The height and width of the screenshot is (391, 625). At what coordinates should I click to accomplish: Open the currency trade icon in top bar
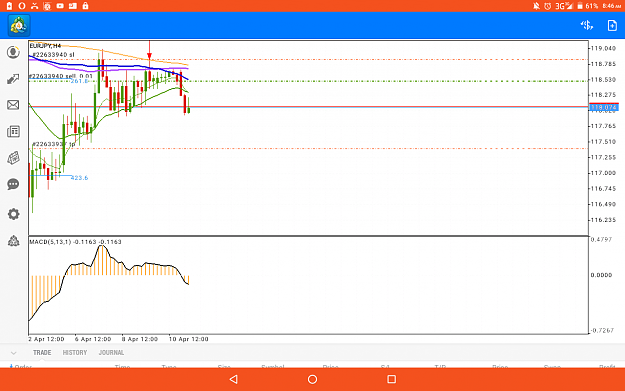[586, 26]
